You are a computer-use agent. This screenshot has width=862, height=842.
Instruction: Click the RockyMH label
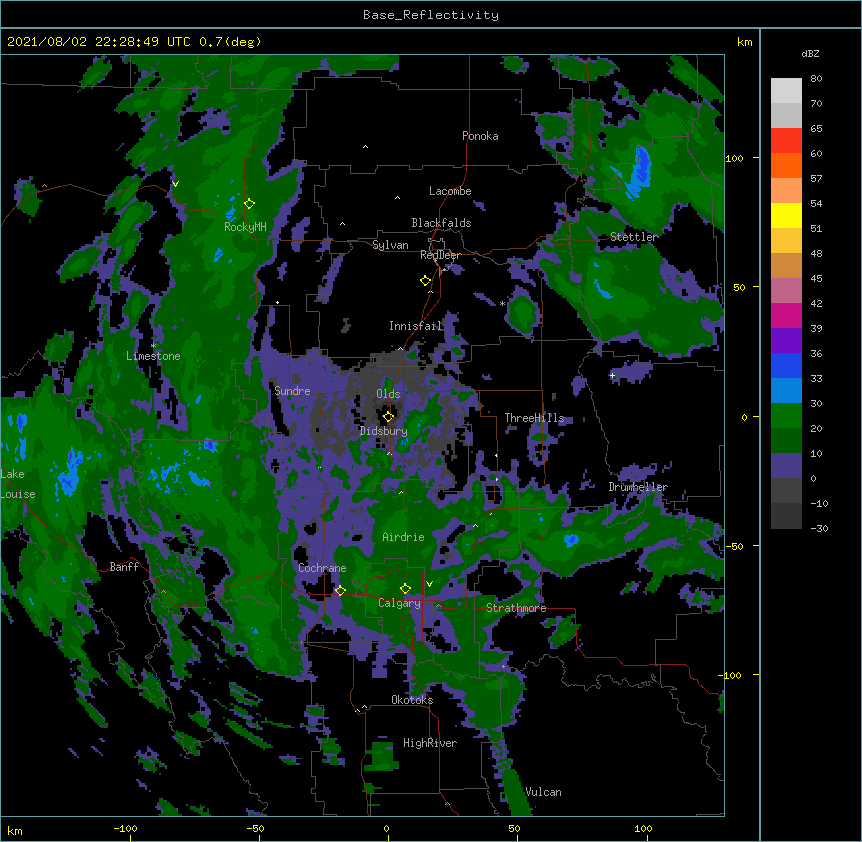coord(245,227)
